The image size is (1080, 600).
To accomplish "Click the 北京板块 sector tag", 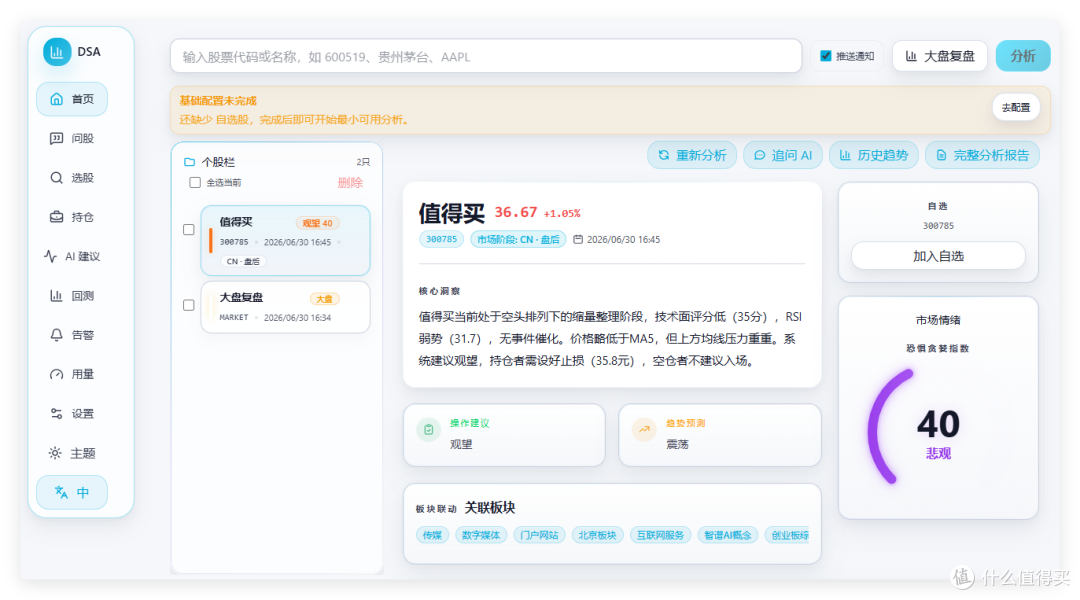I will point(597,535).
